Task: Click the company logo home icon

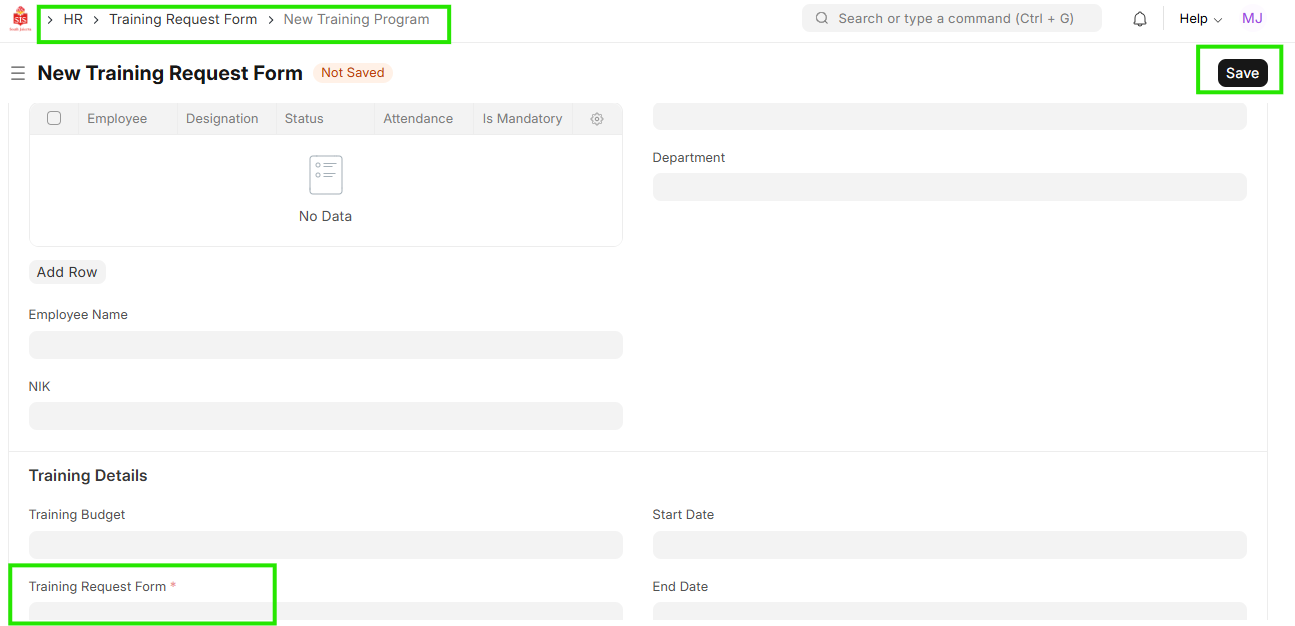Action: coord(20,19)
